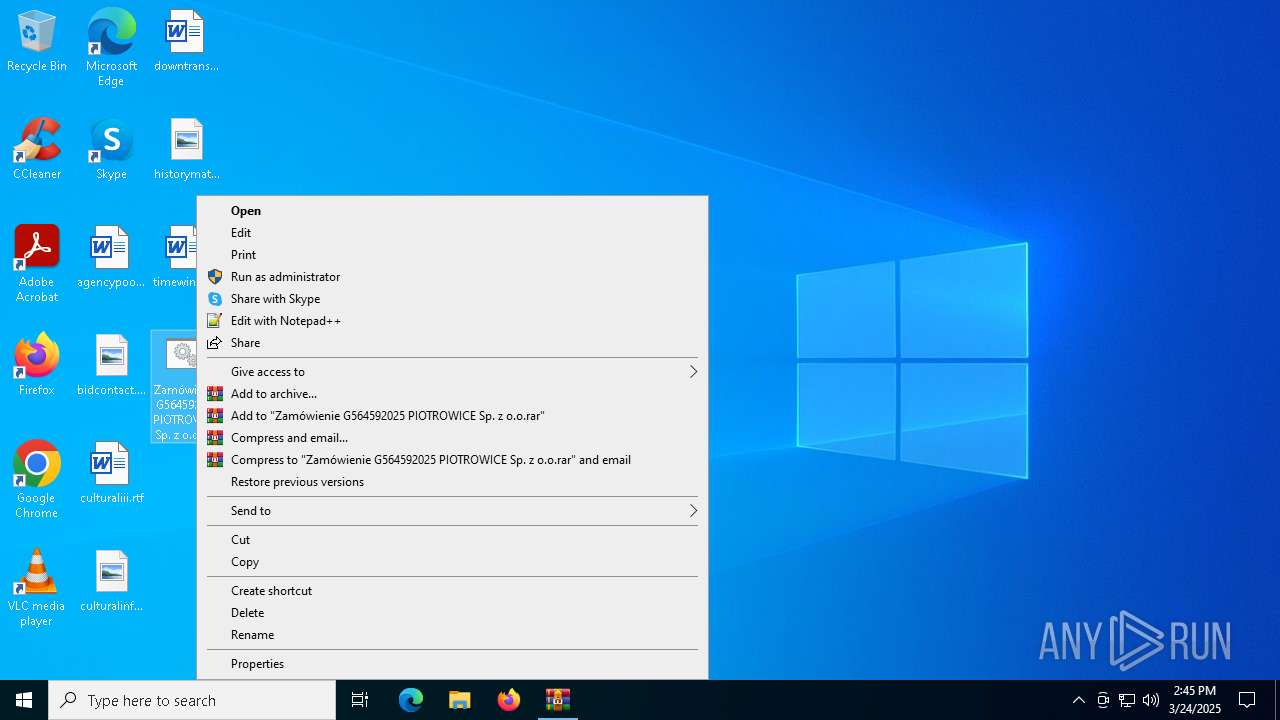Choose Restore previous versions
The height and width of the screenshot is (720, 1280).
click(452, 482)
